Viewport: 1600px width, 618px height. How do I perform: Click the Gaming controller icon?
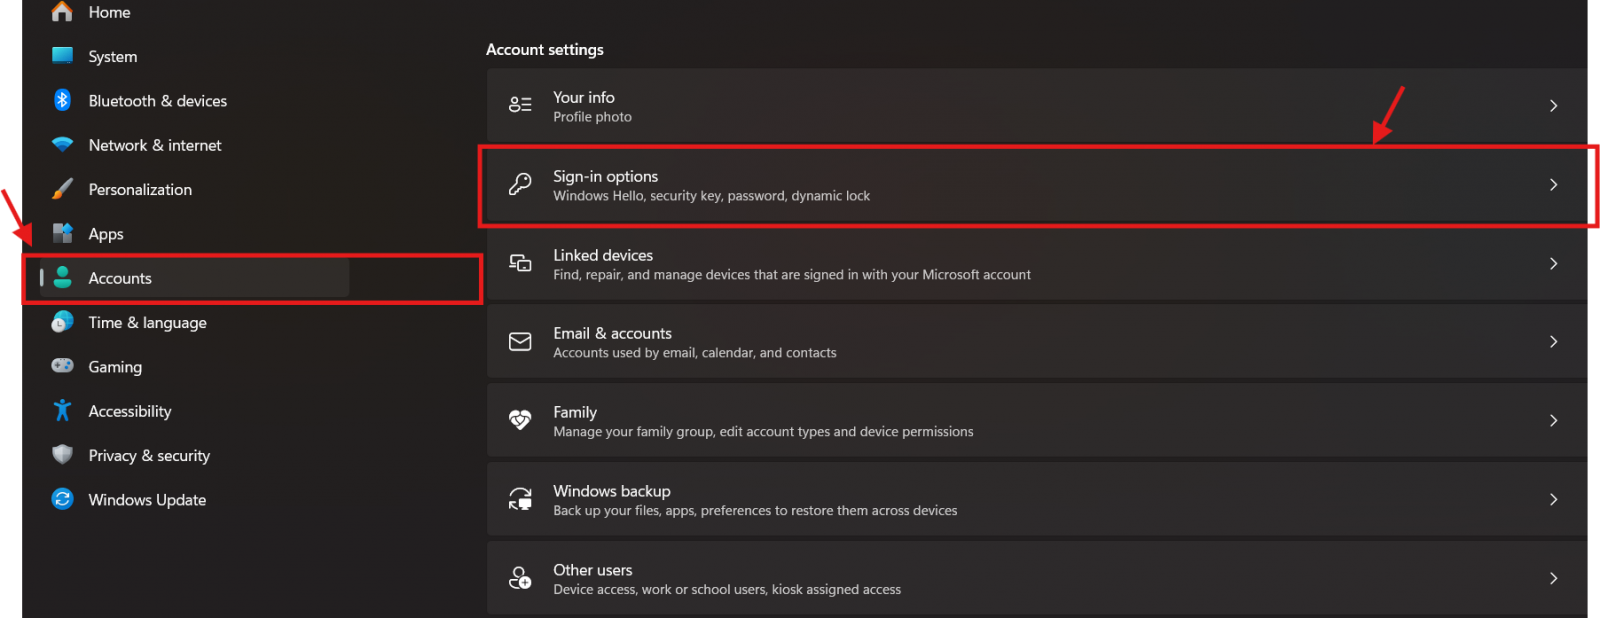(62, 366)
